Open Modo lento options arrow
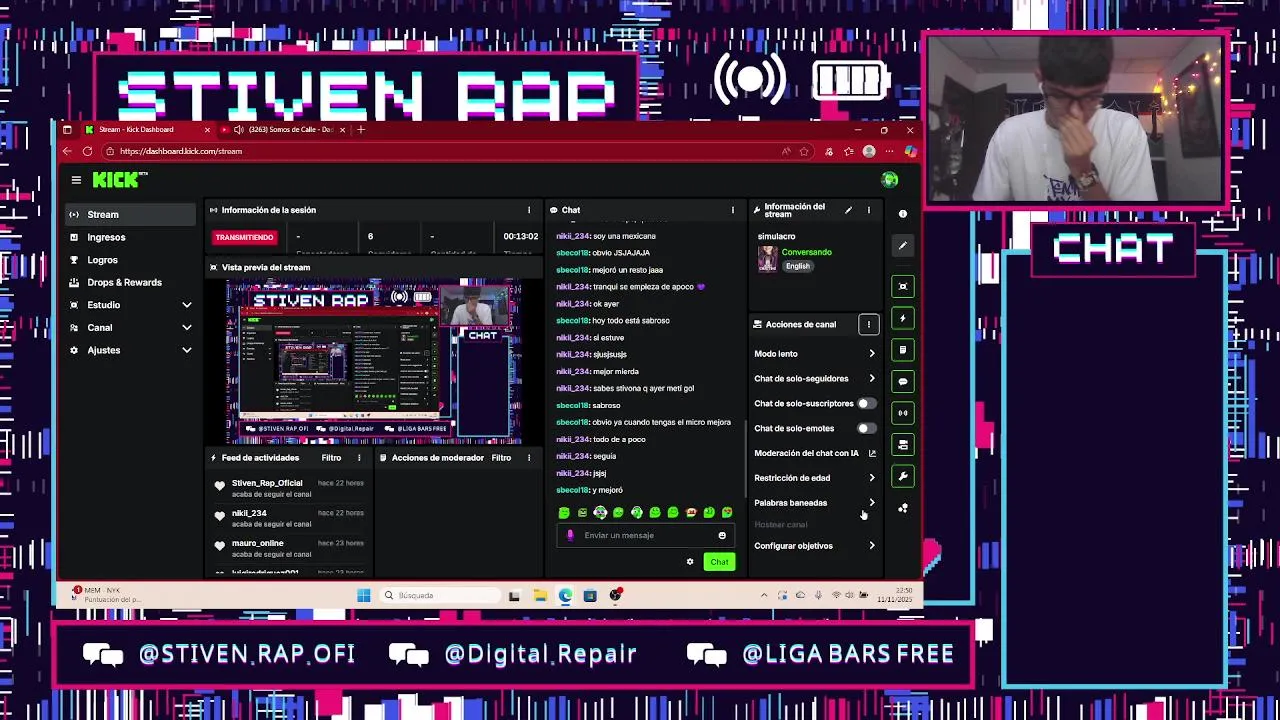This screenshot has height=720, width=1280. (871, 353)
